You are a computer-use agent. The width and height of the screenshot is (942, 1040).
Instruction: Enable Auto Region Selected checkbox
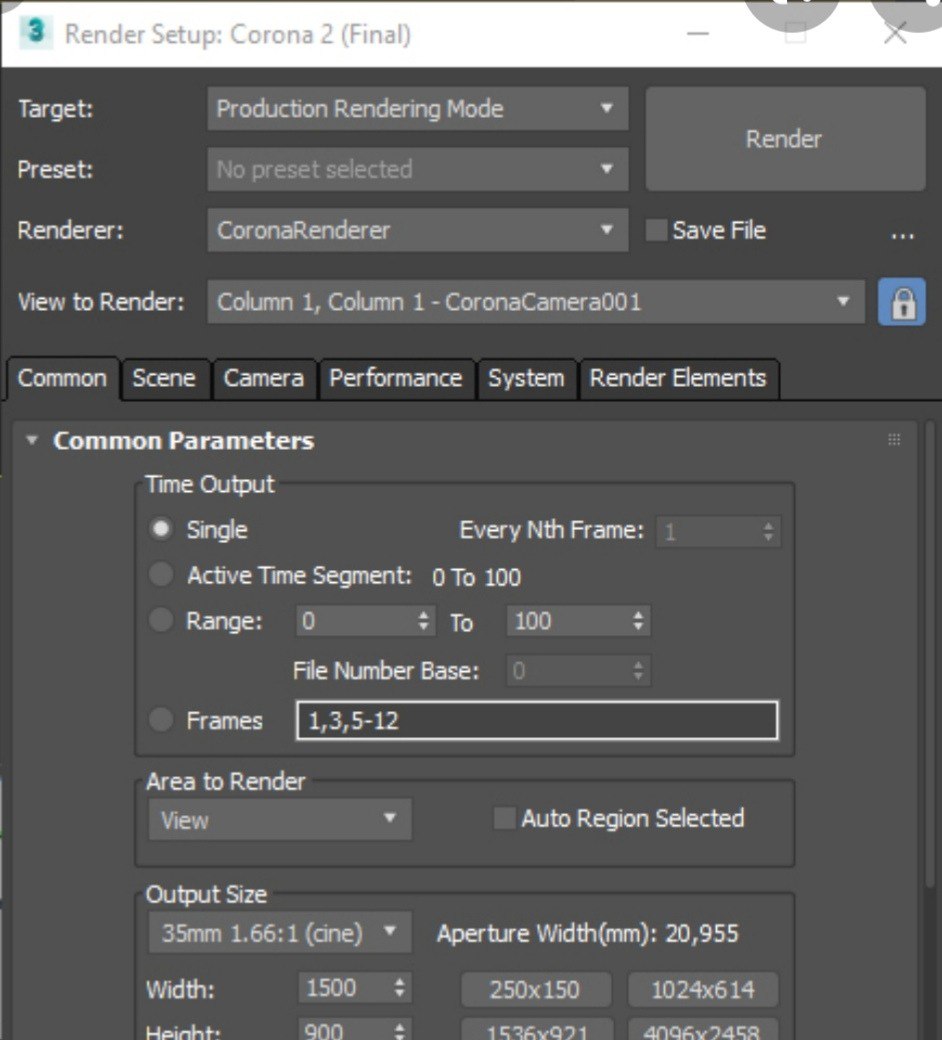tap(504, 818)
